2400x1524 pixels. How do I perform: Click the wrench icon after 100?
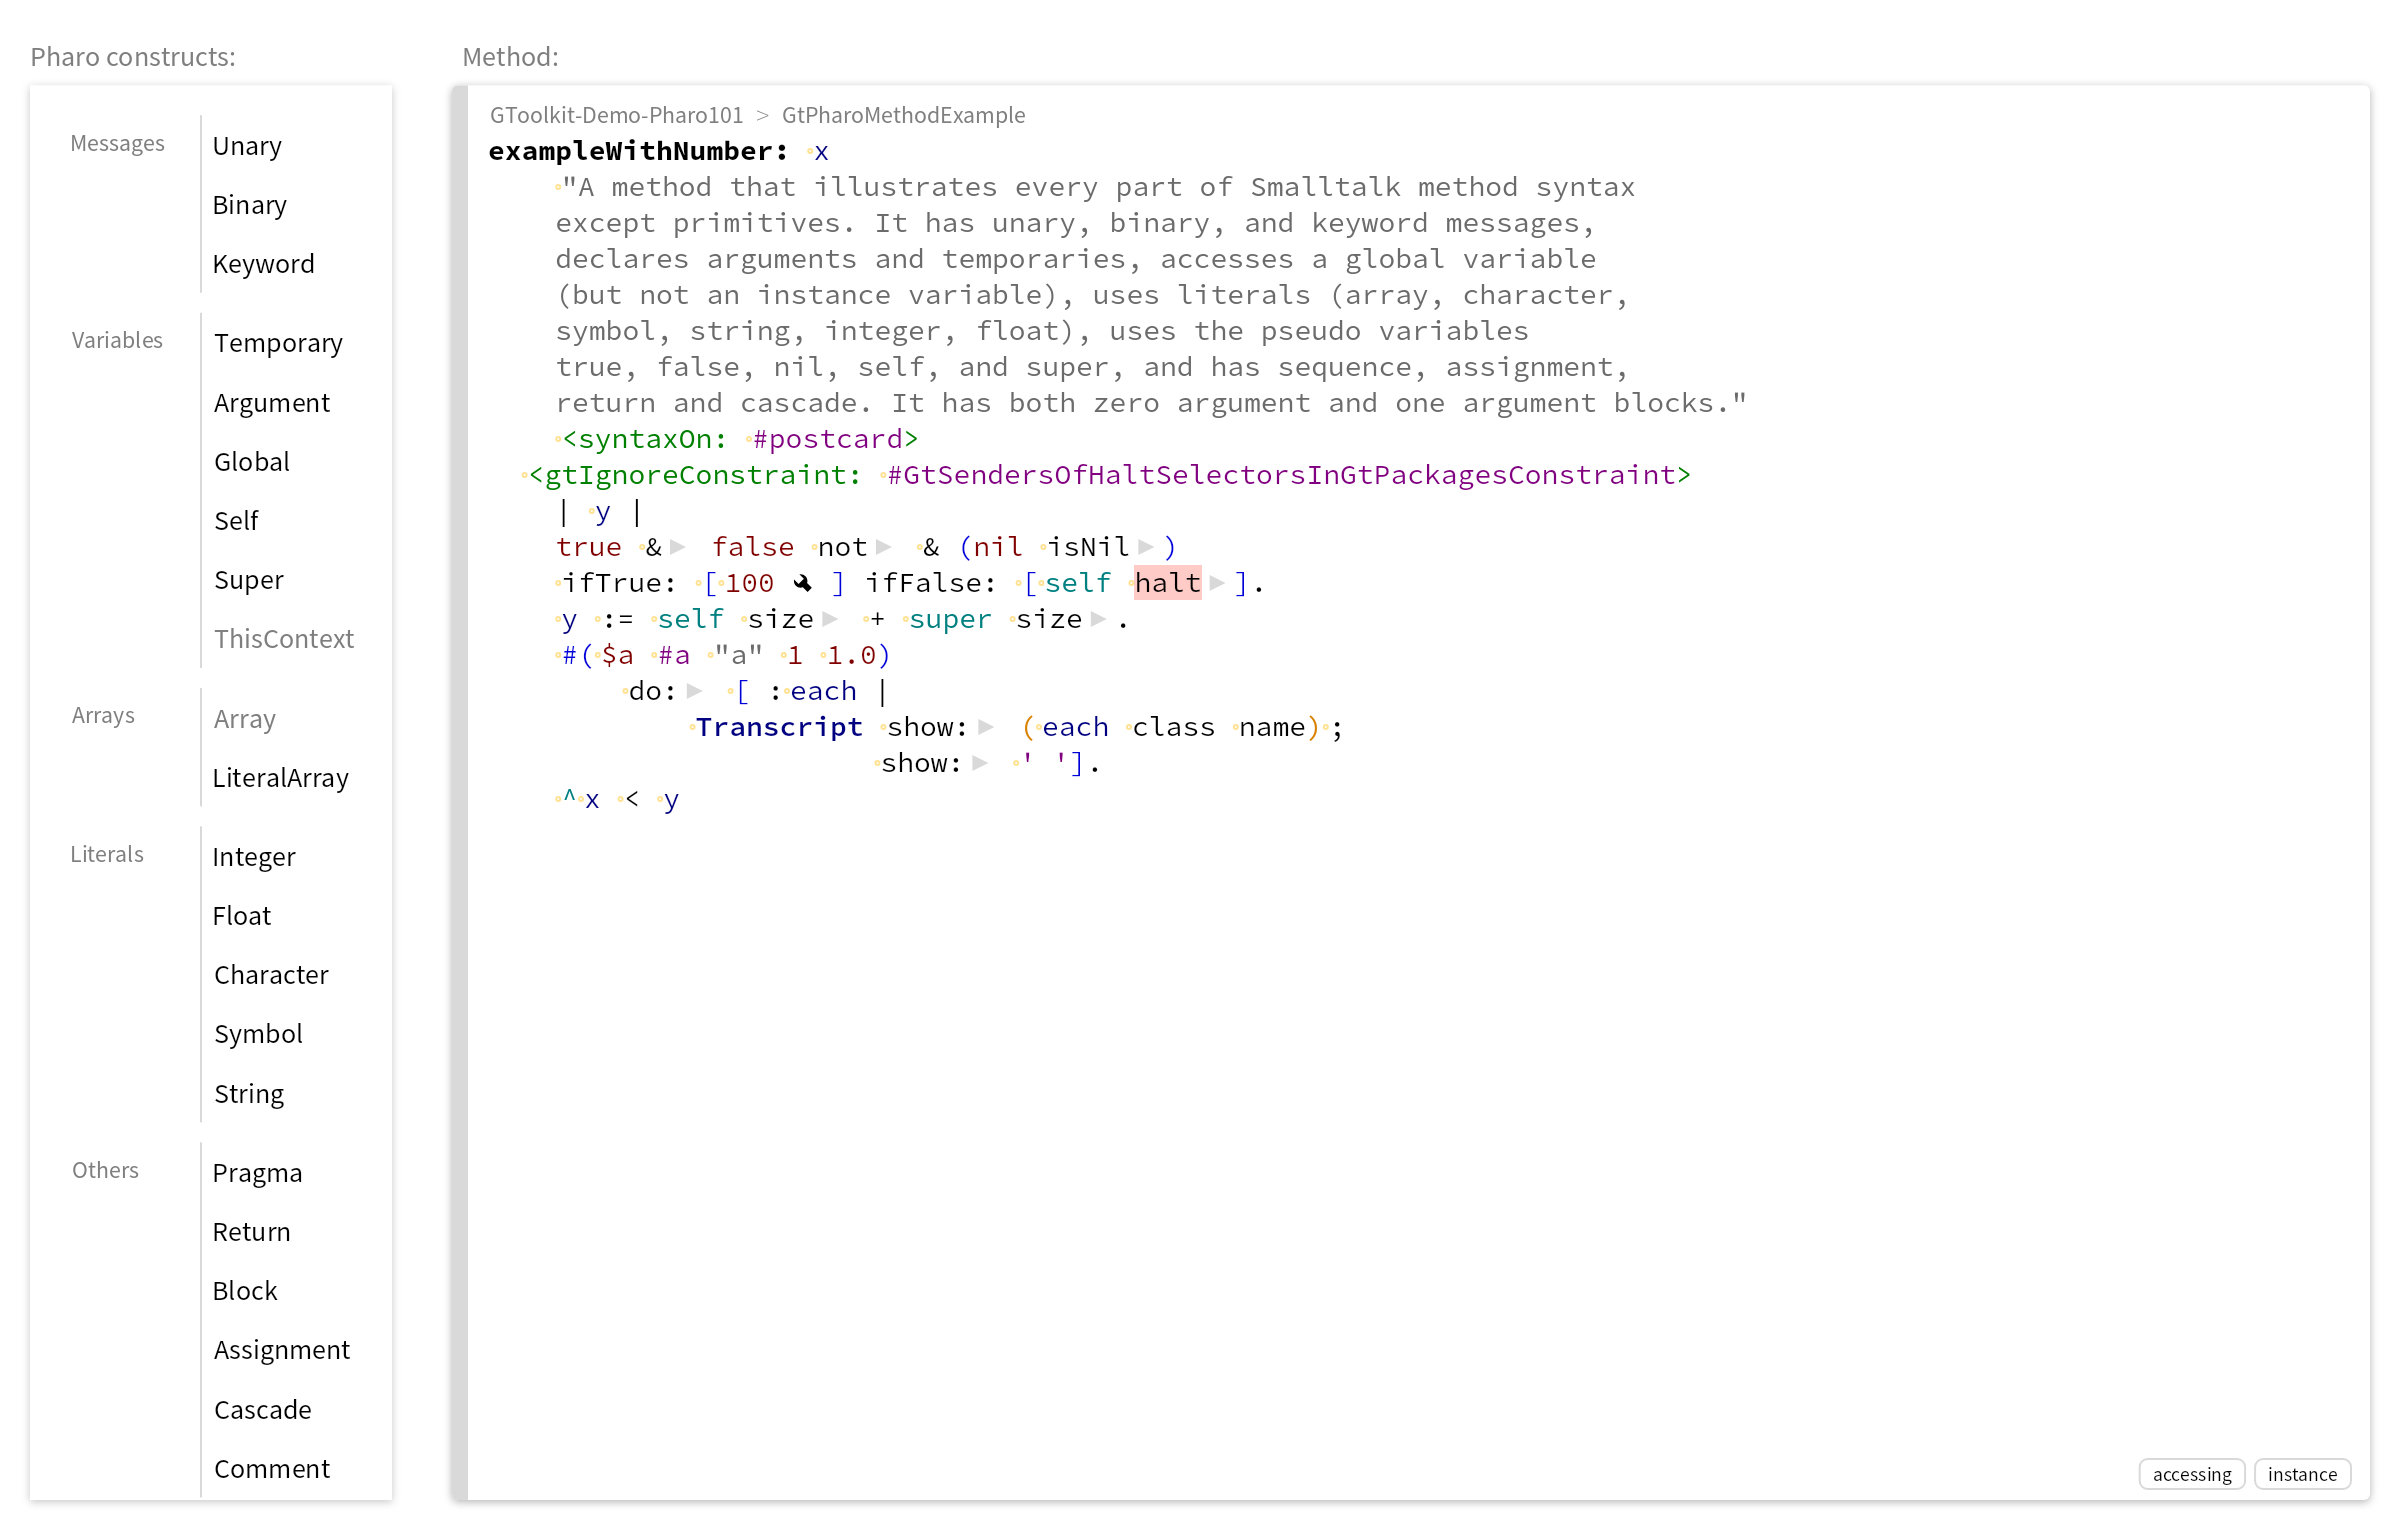coord(803,583)
